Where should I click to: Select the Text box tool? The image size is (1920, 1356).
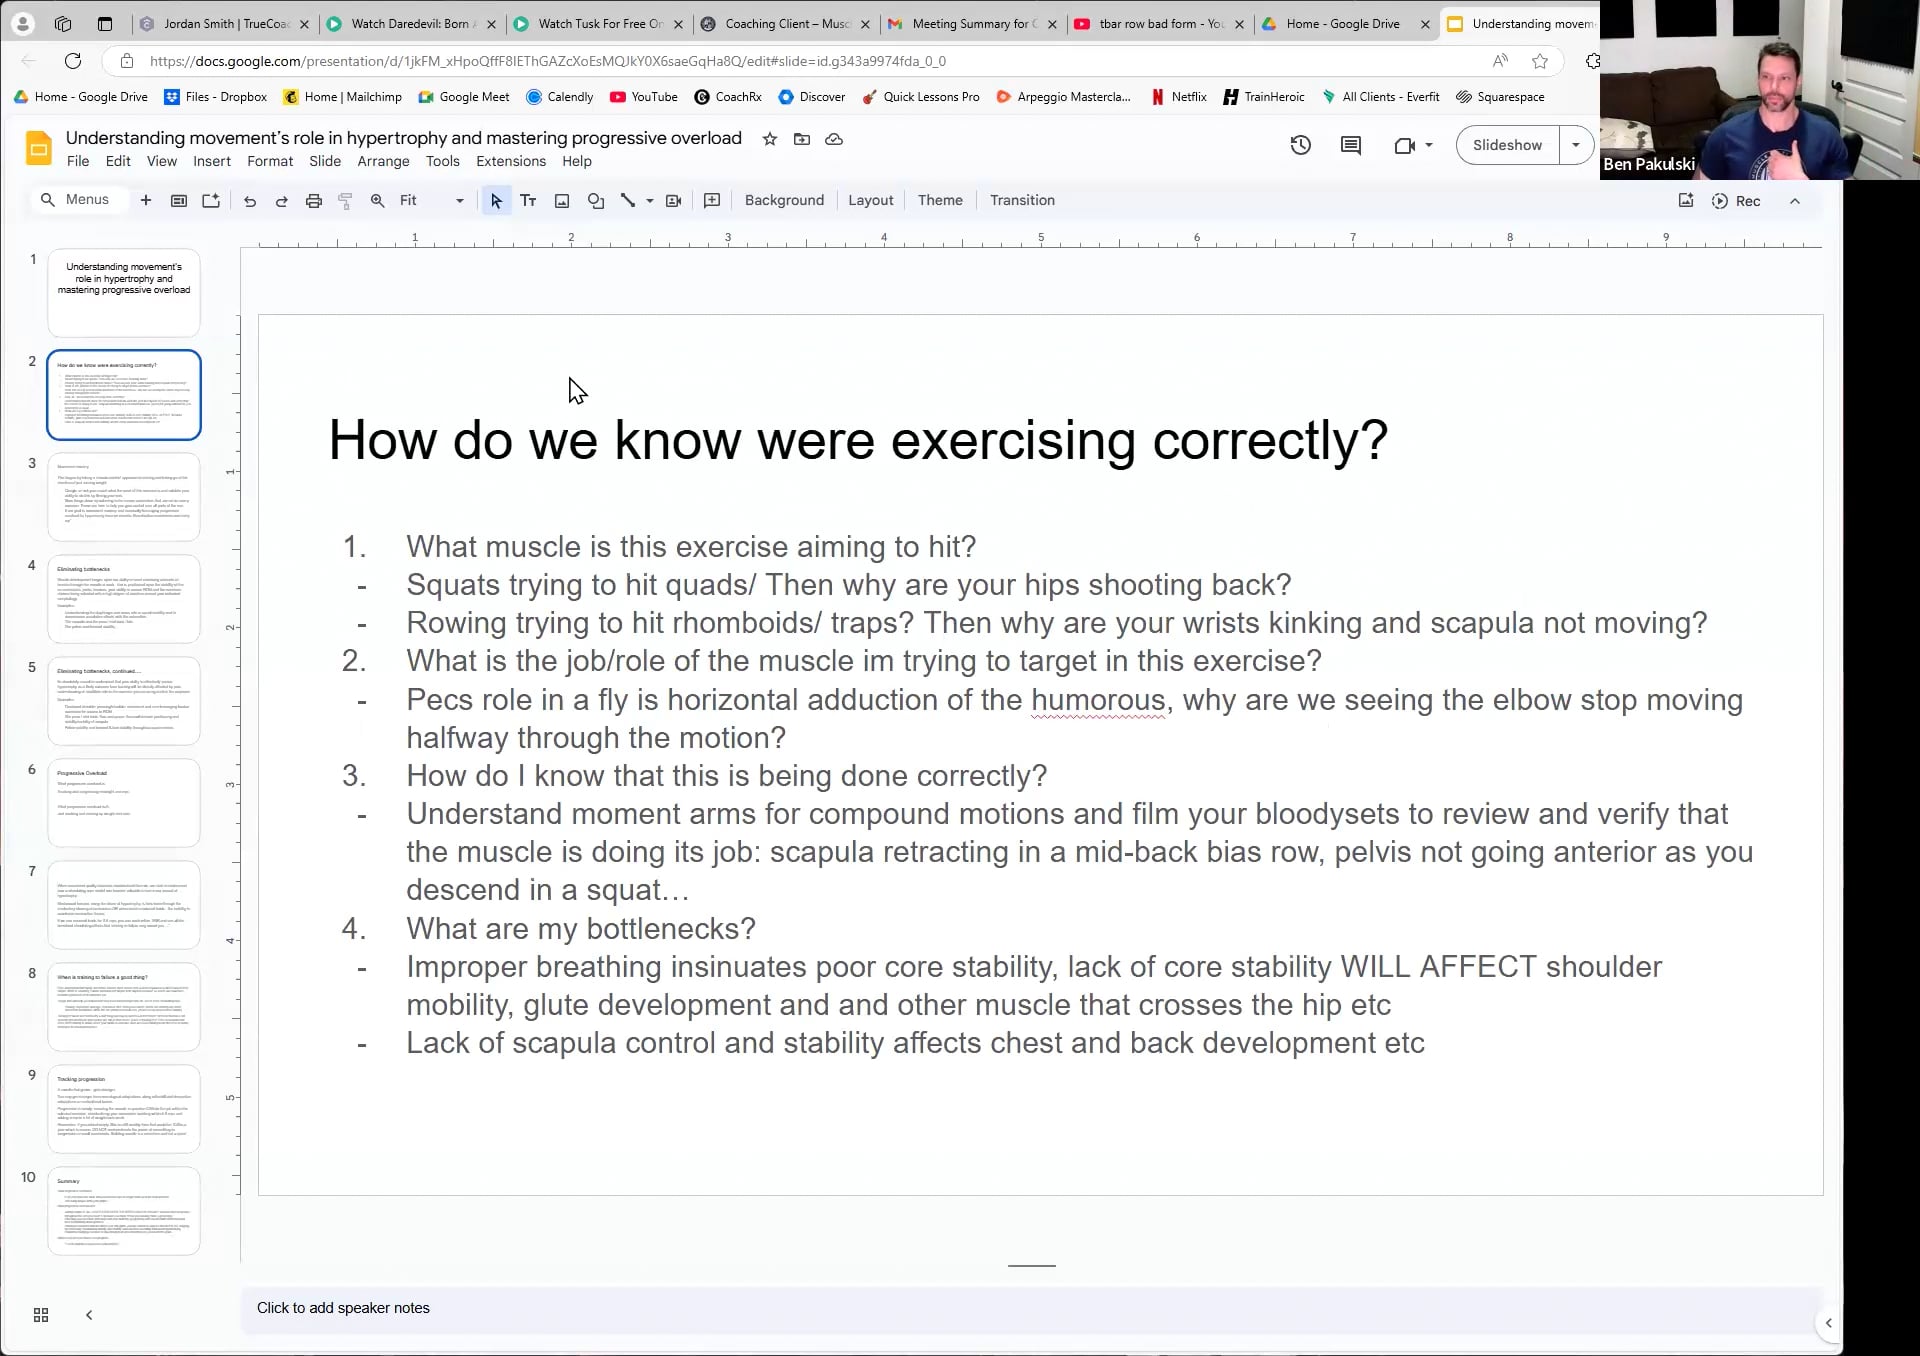[528, 201]
